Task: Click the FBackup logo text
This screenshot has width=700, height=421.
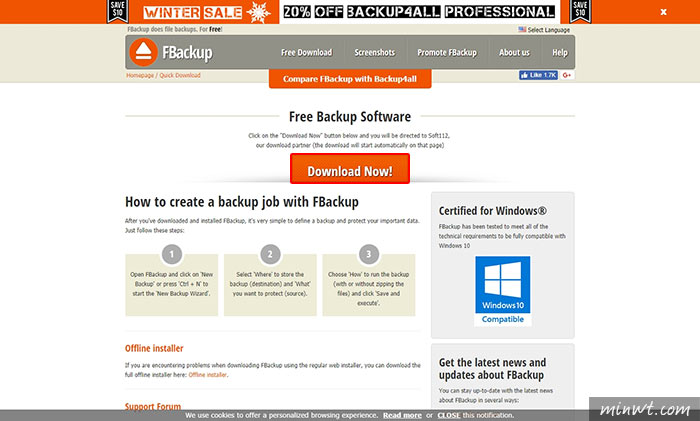Action: pos(187,53)
